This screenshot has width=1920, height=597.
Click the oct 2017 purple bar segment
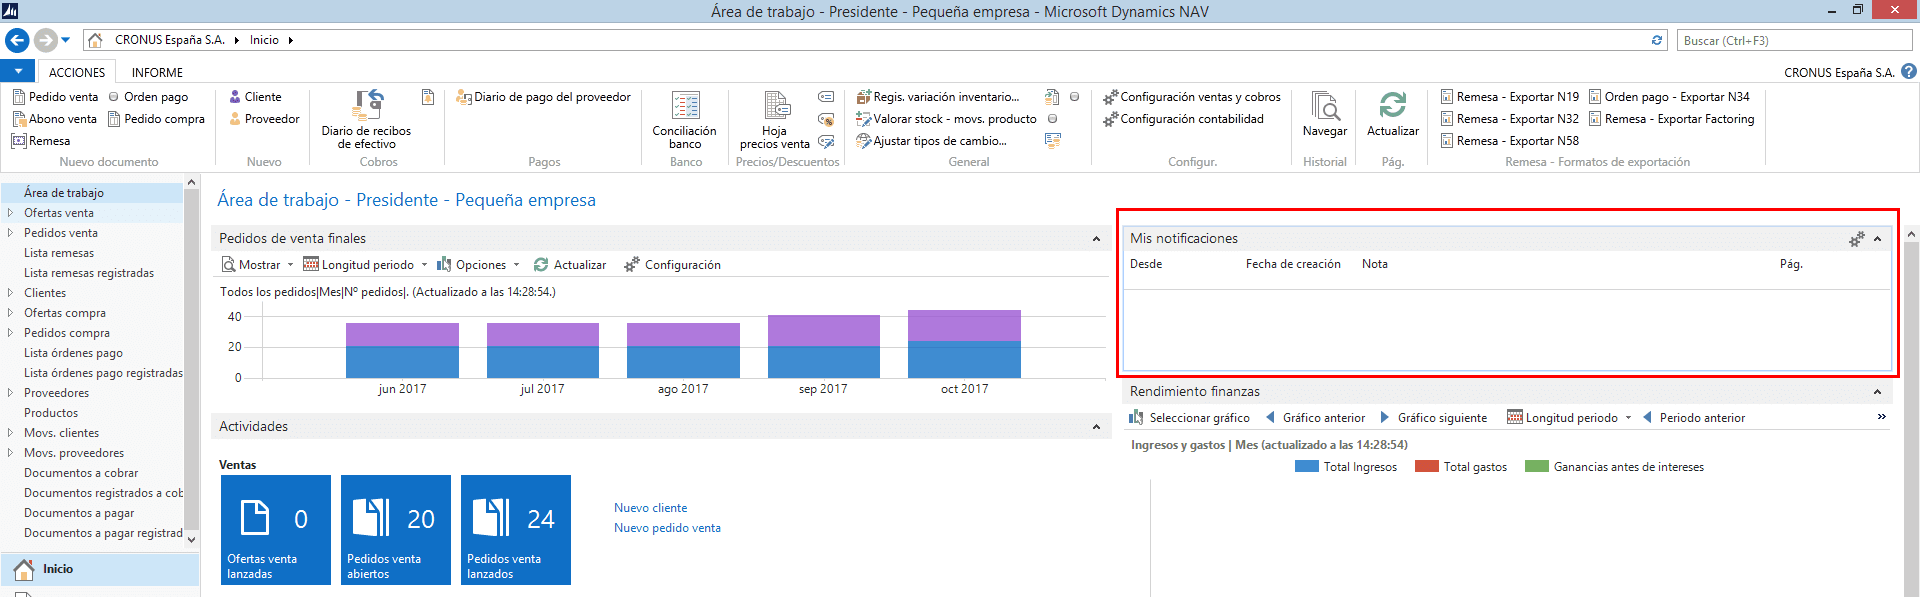964,325
